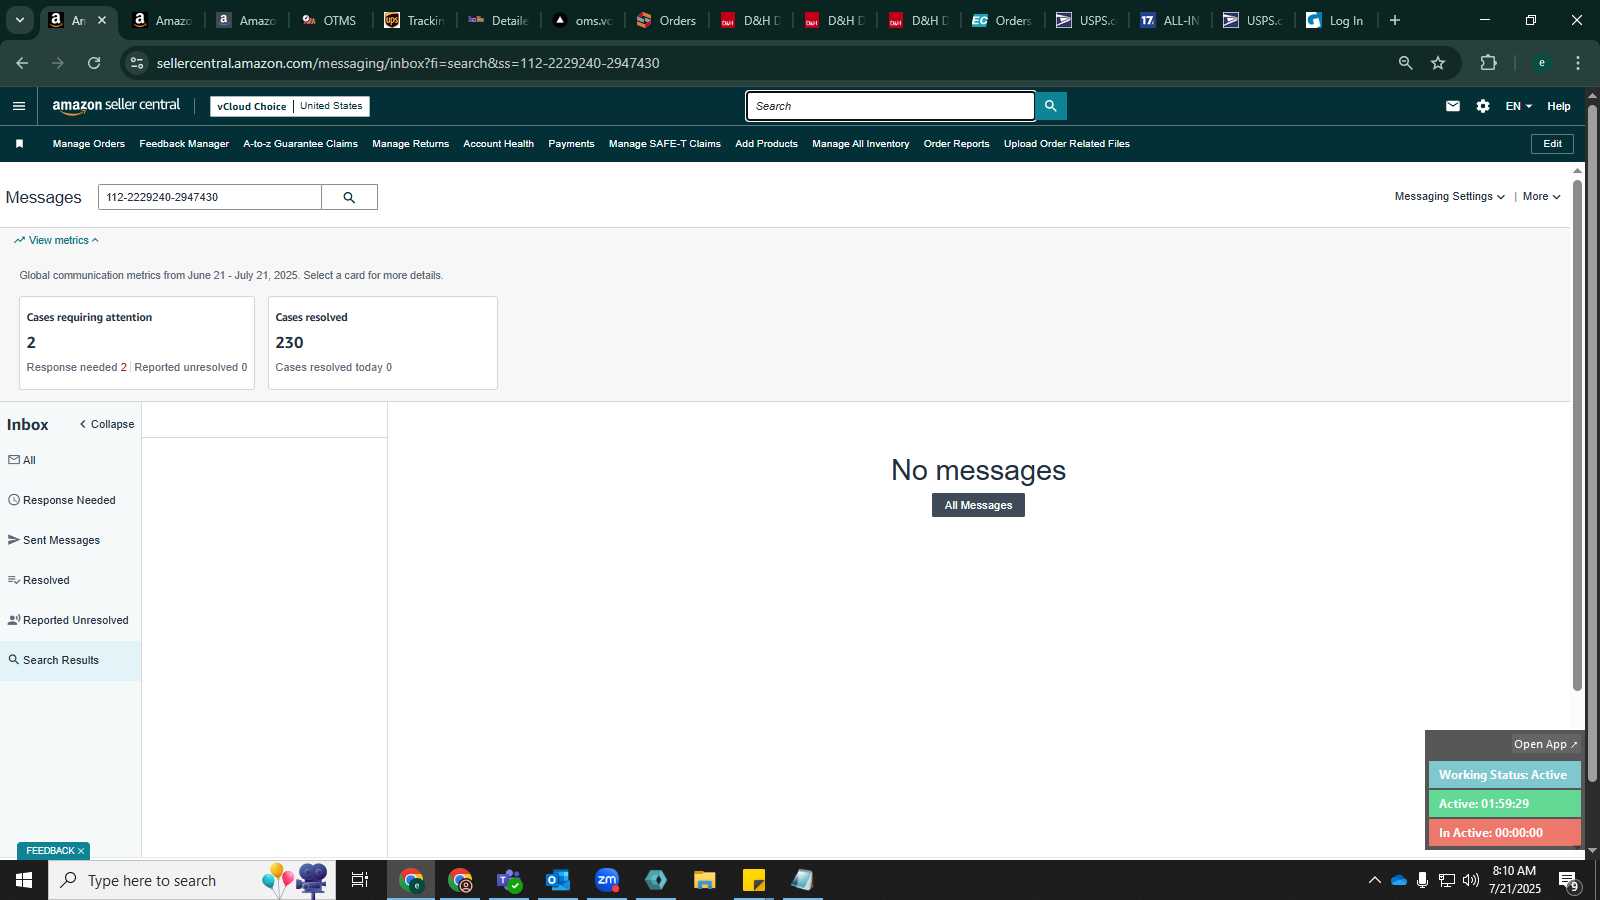This screenshot has width=1600, height=900.
Task: Open Sticky Notes from taskbar
Action: [754, 880]
